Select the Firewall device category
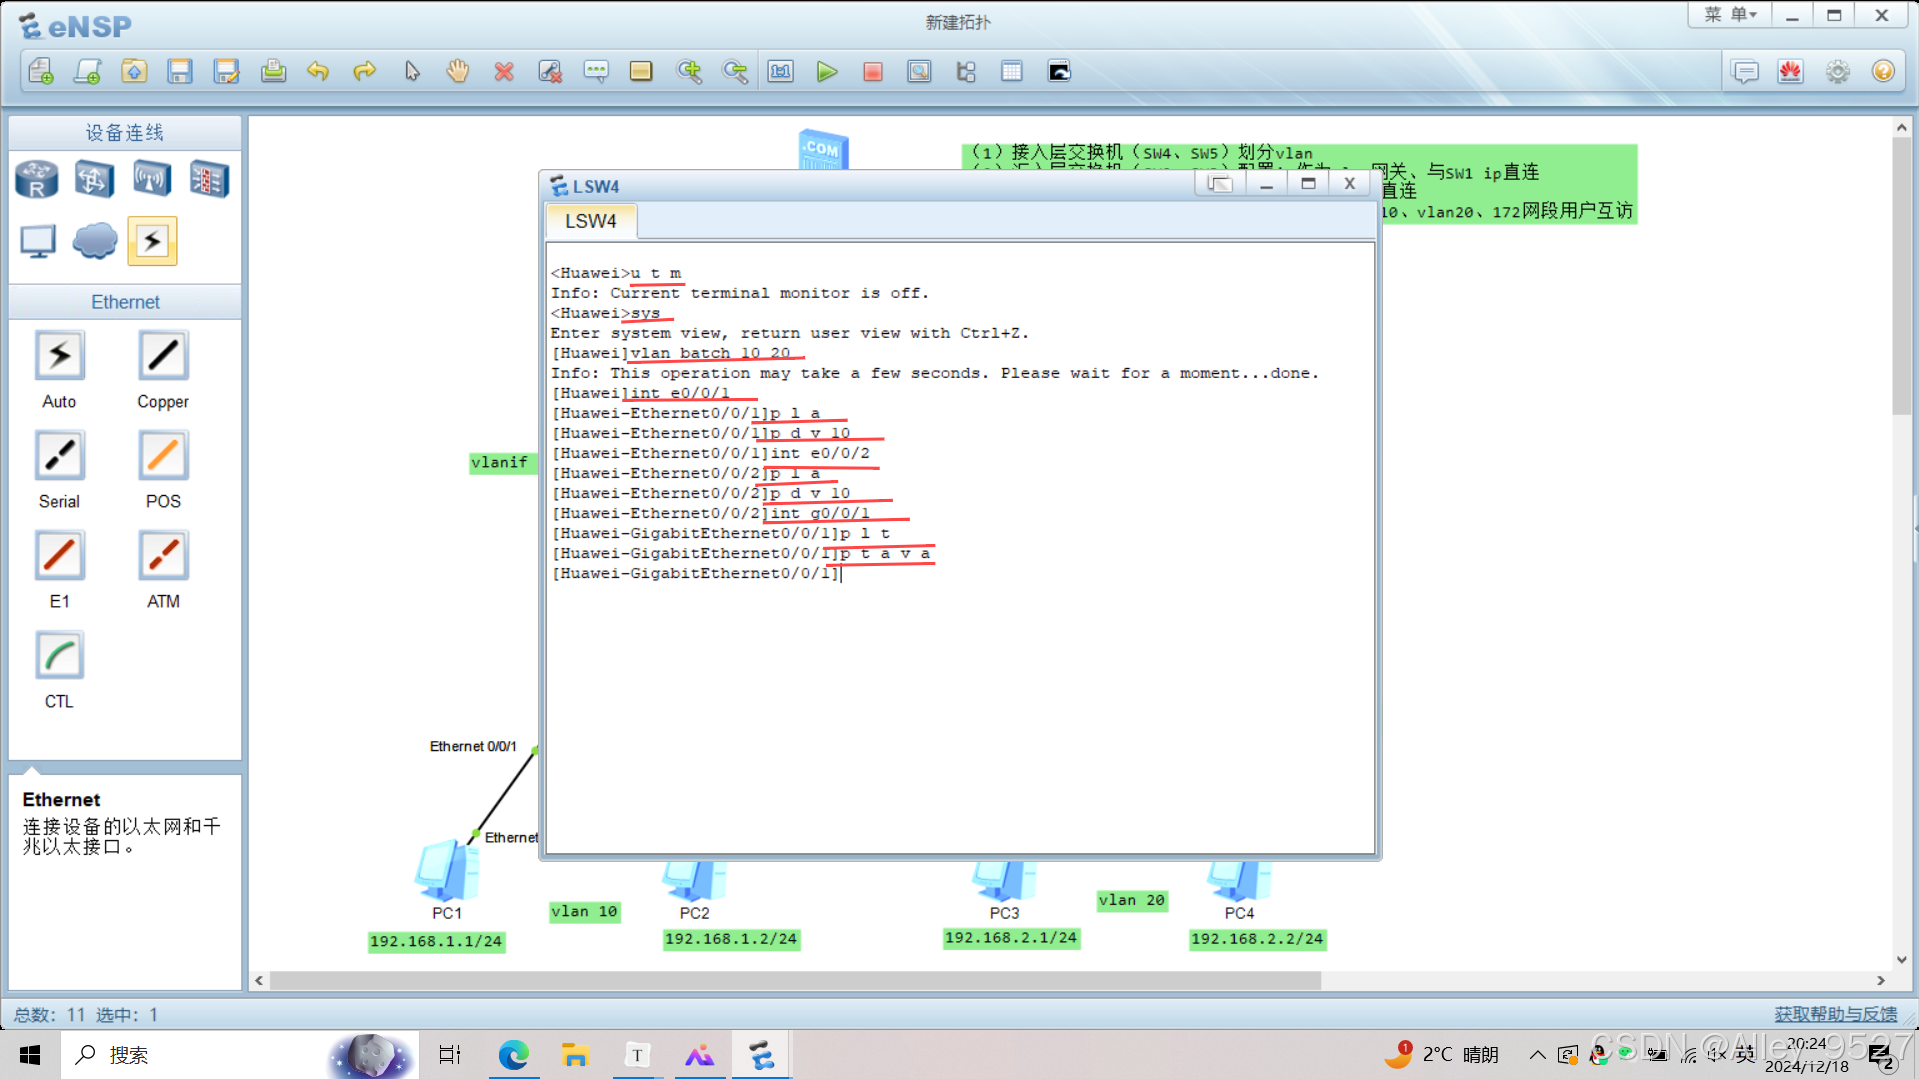The height and width of the screenshot is (1079, 1919). [x=209, y=179]
